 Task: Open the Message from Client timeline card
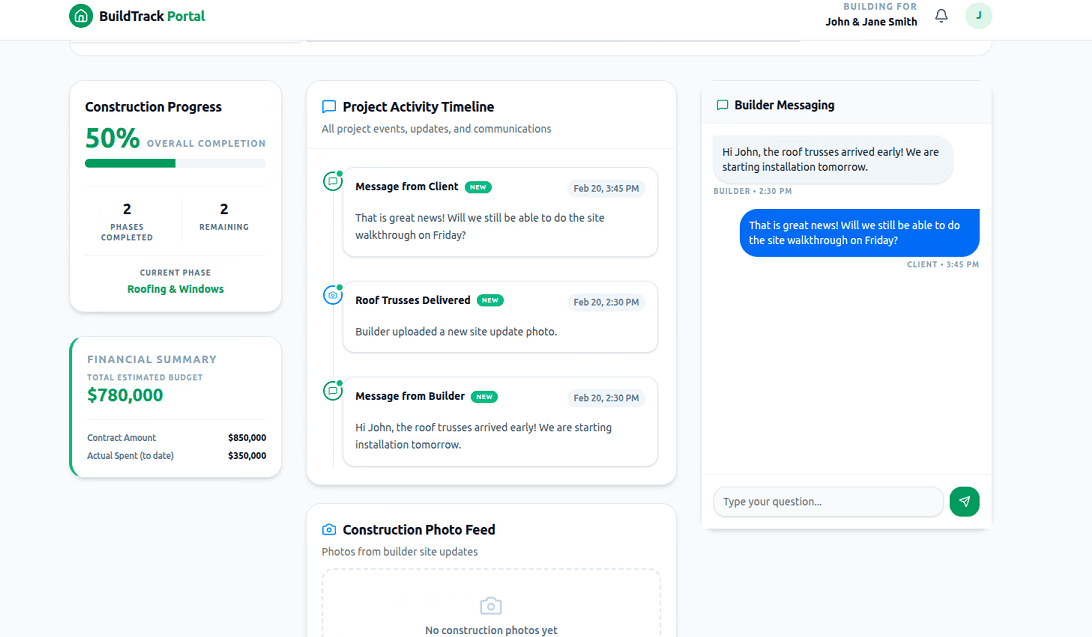pos(500,212)
